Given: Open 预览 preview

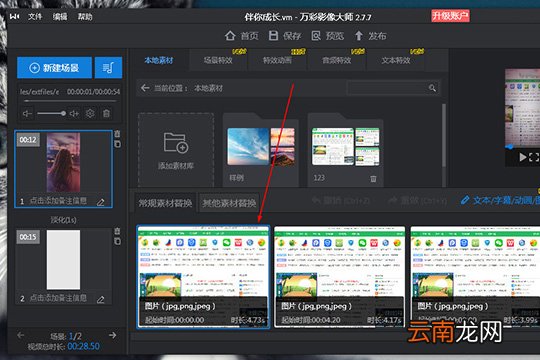Looking at the screenshot, I should [328, 35].
